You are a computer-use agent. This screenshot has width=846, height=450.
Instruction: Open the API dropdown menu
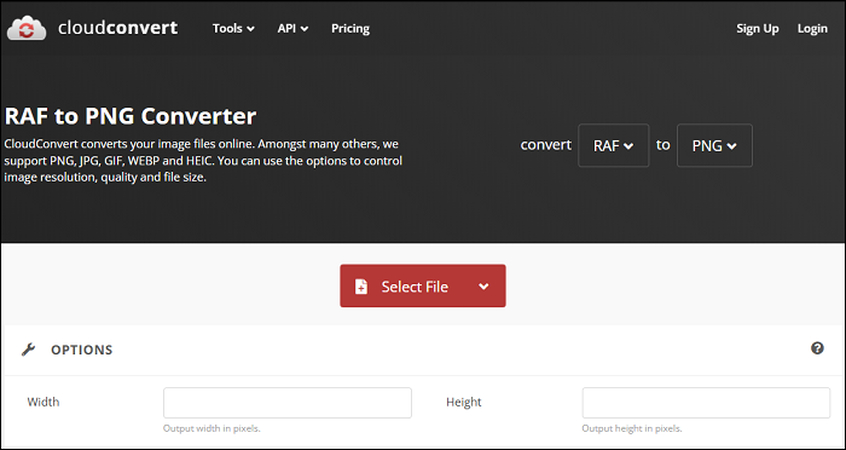[x=292, y=29]
